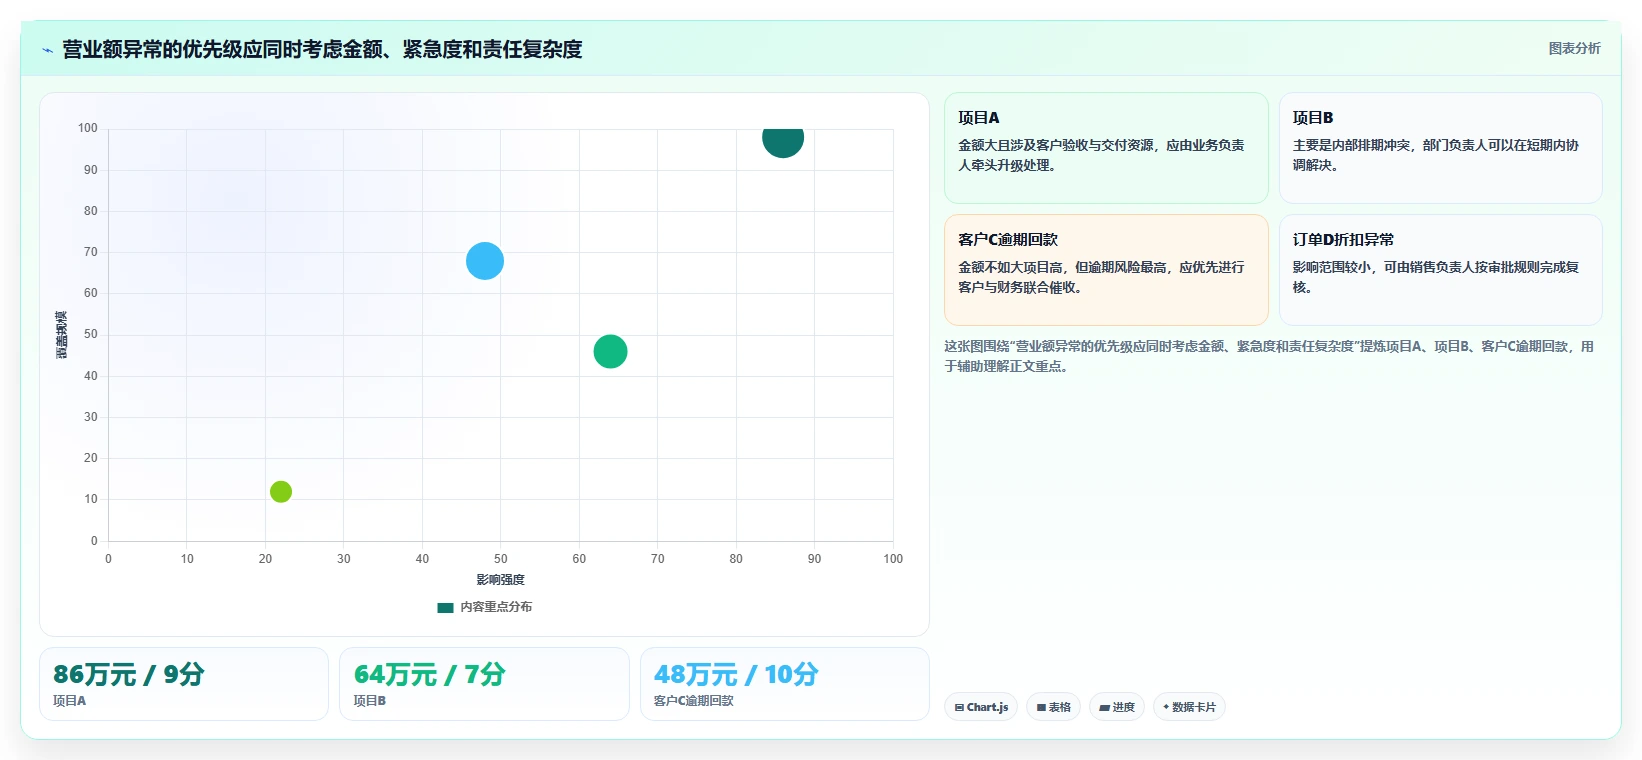The image size is (1642, 760).
Task: Click the lightning icon beside the title
Action: pyautogui.click(x=47, y=50)
